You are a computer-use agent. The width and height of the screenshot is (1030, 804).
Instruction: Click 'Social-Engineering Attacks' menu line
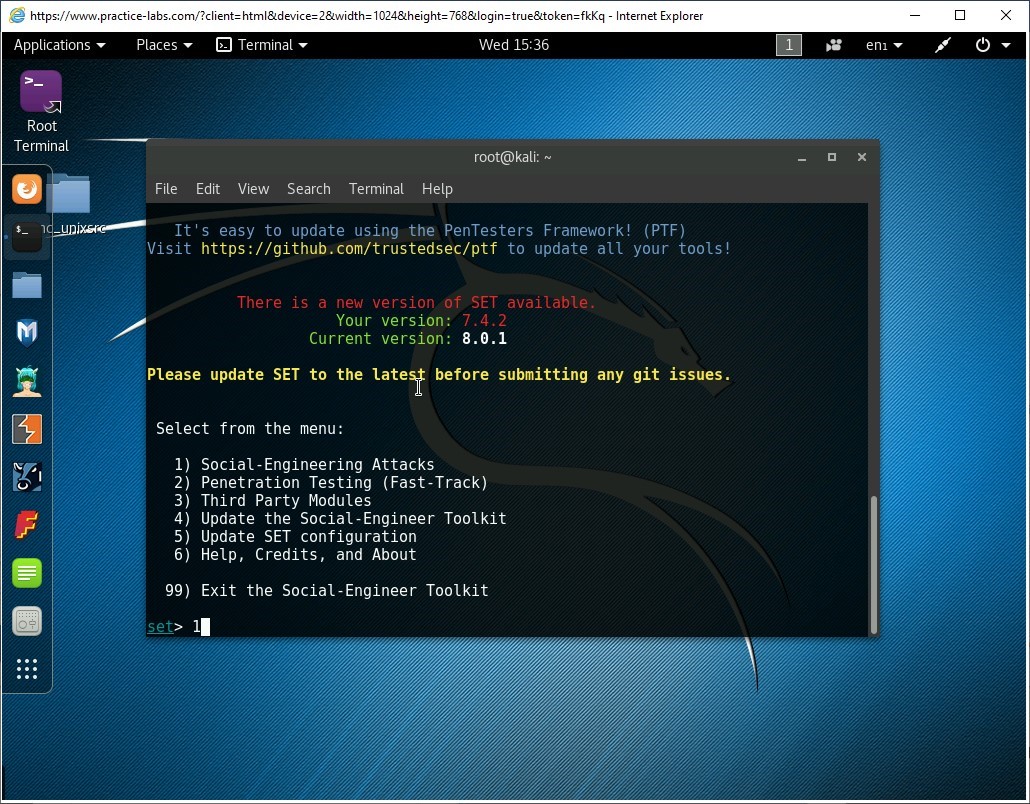pos(304,465)
